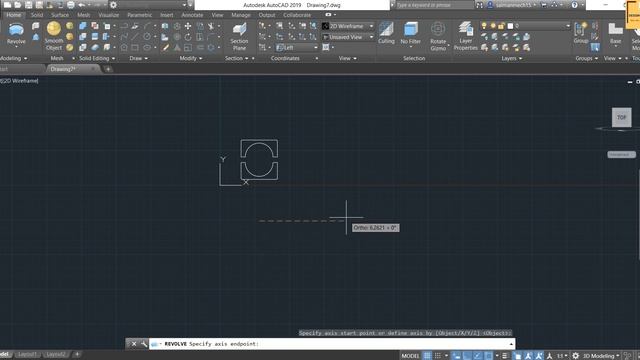The width and height of the screenshot is (640, 360).
Task: Close the command line with X button
Action: coord(134,344)
